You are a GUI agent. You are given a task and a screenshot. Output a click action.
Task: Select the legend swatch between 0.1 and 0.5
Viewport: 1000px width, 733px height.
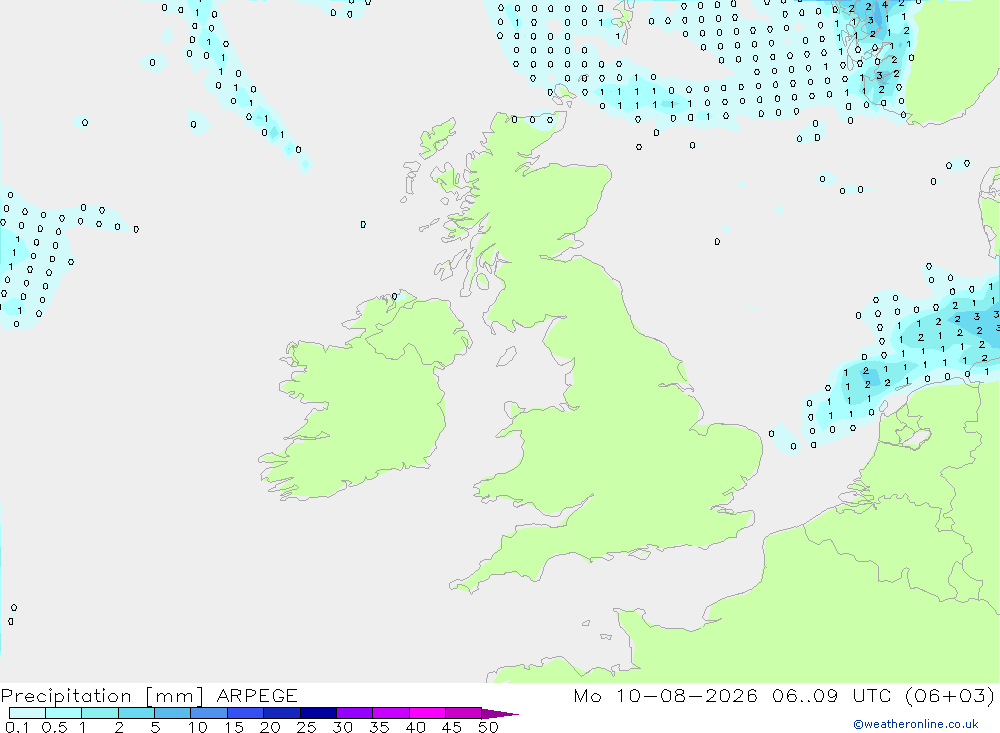point(27,713)
